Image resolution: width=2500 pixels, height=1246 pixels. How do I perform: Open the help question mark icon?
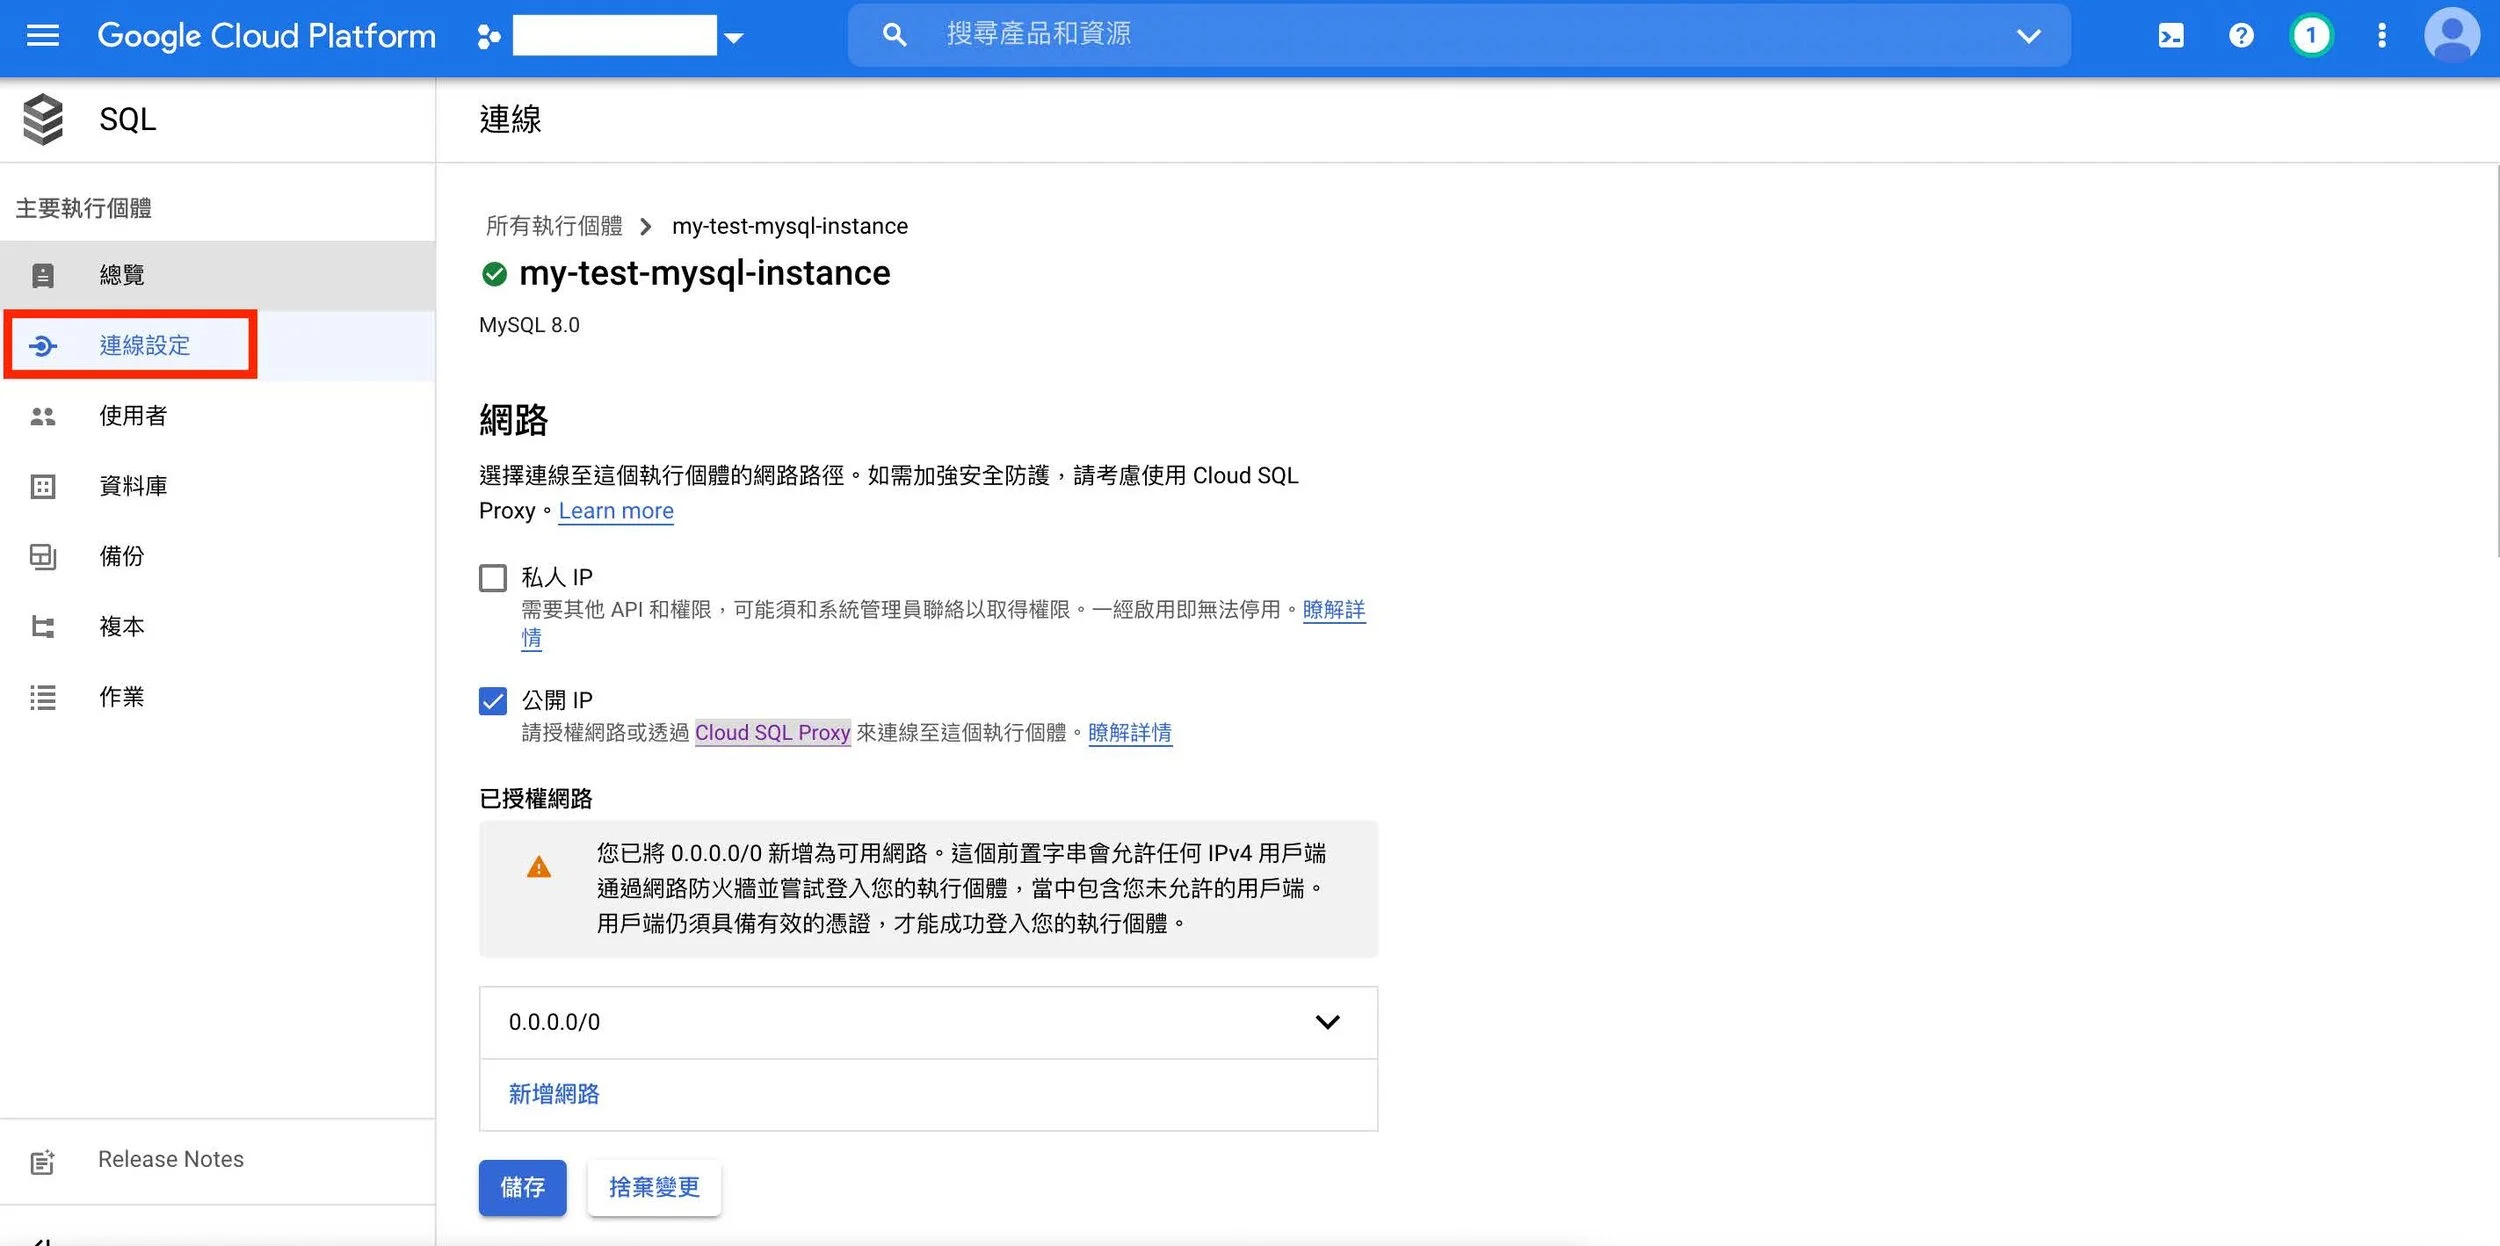[x=2240, y=35]
